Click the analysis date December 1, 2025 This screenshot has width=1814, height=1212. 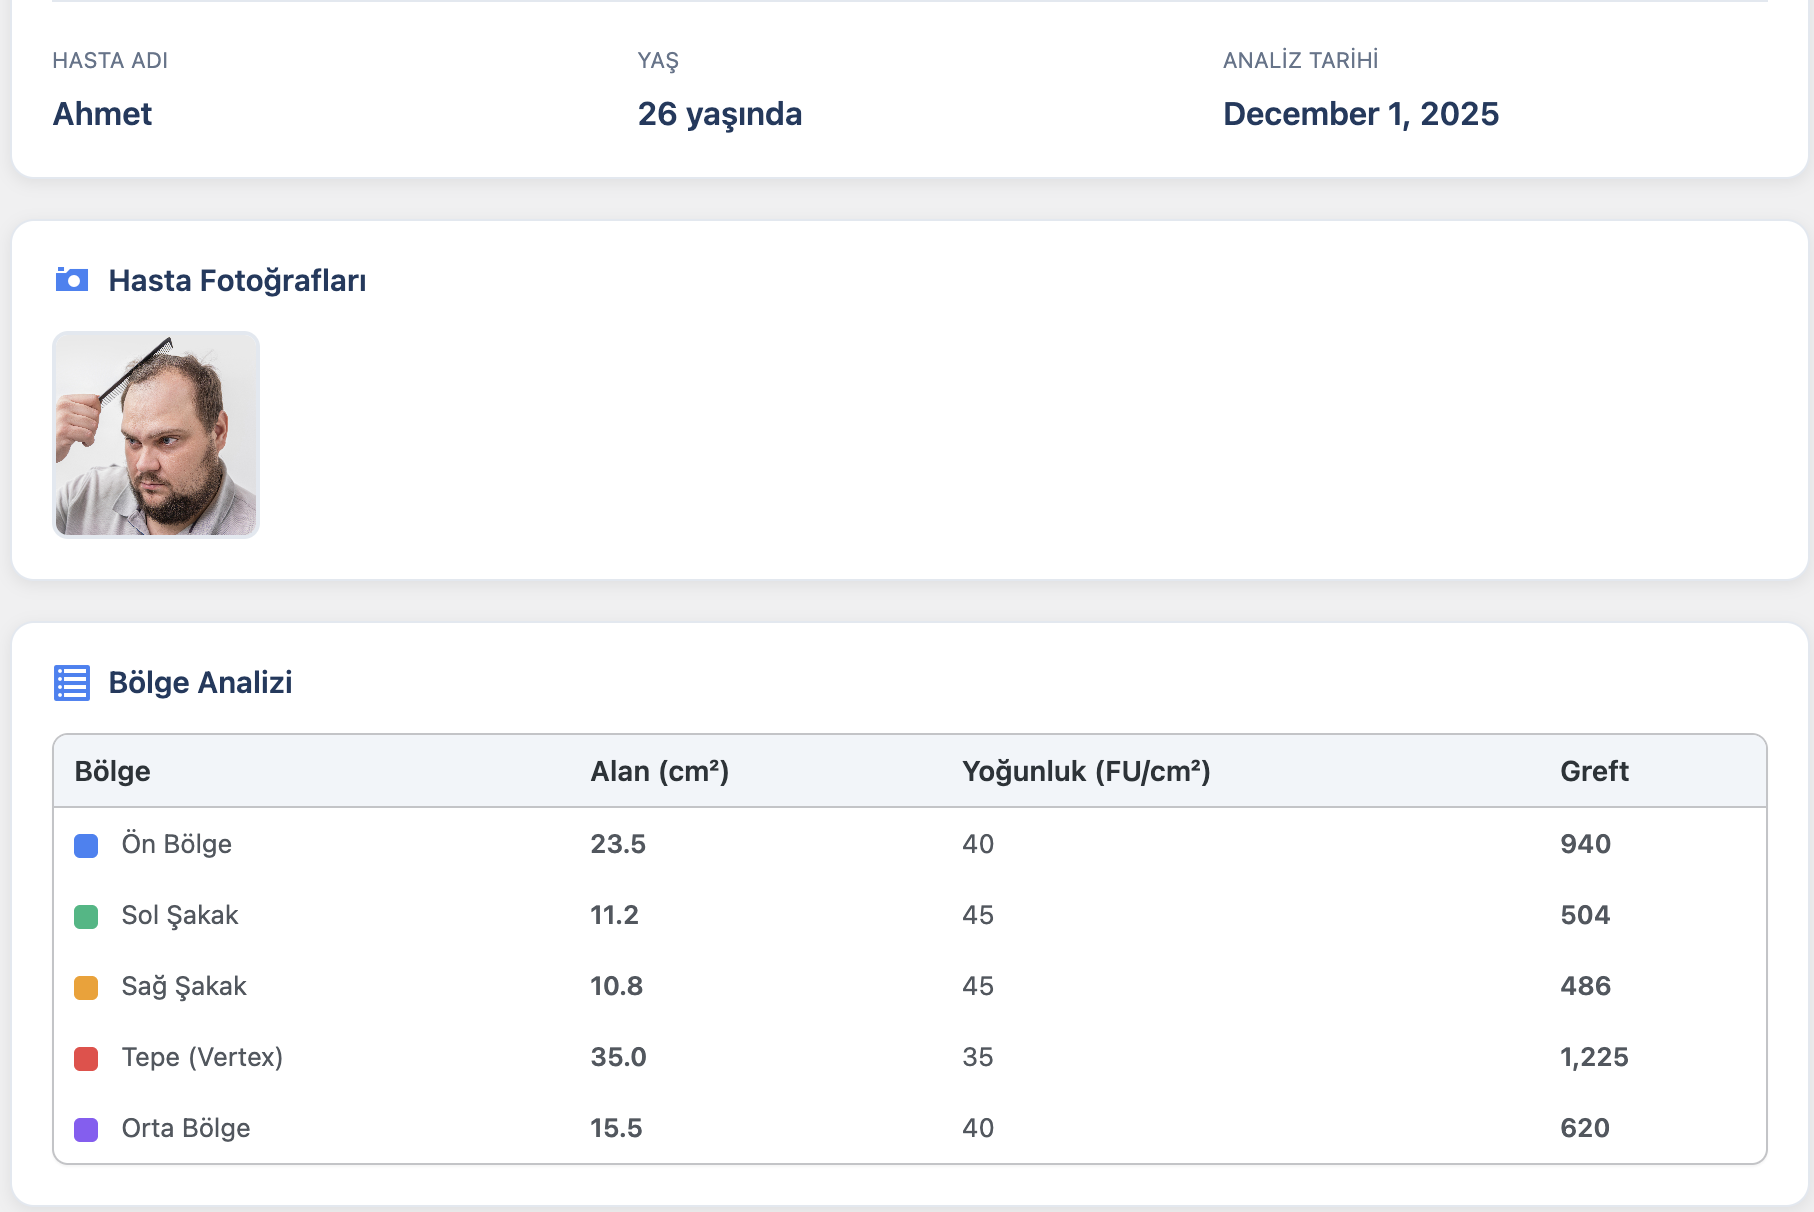pos(1361,114)
